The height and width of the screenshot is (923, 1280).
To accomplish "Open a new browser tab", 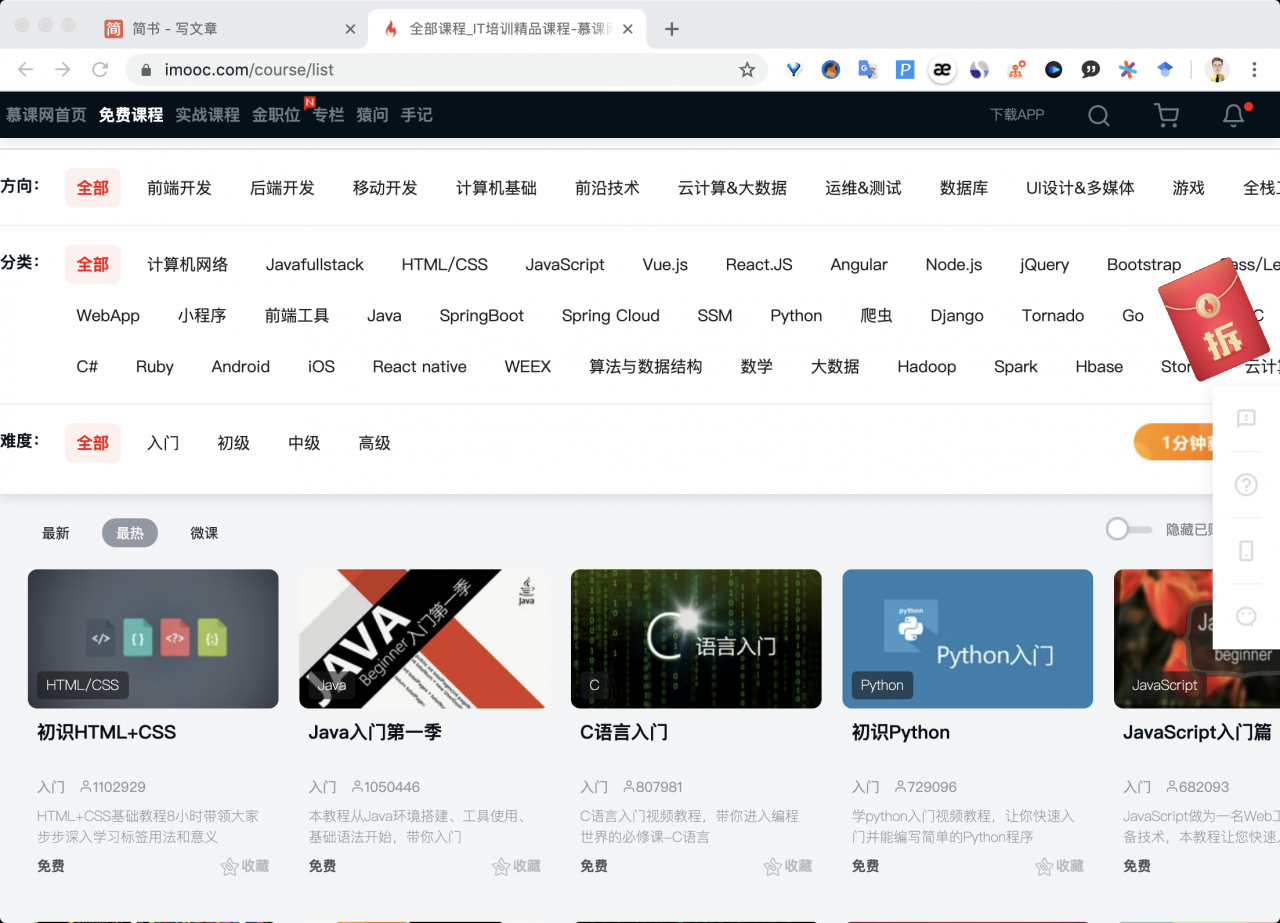I will (x=672, y=29).
